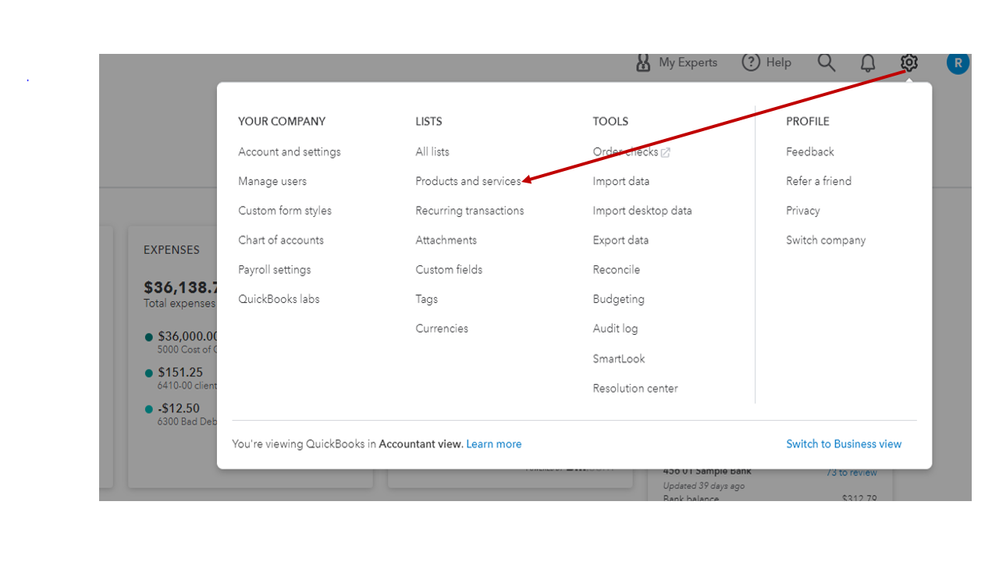Open Products and services
The height and width of the screenshot is (562, 999).
click(468, 181)
